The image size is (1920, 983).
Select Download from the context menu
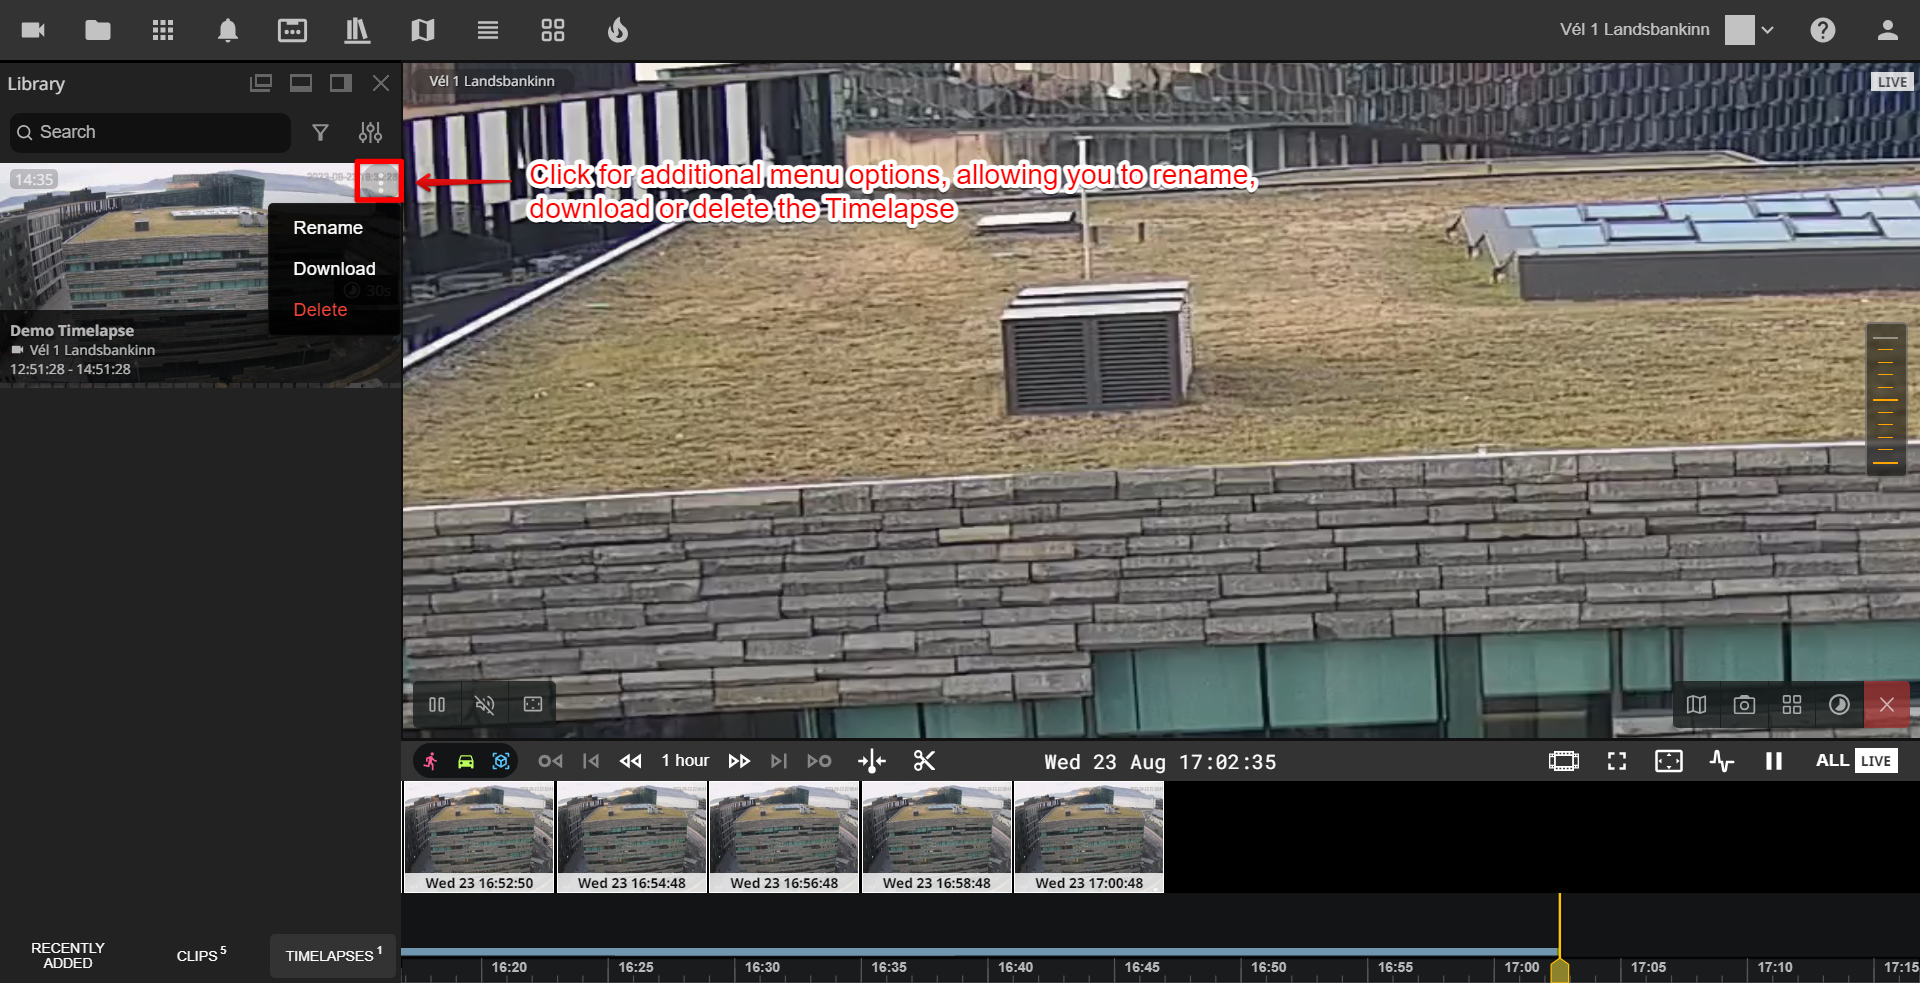(x=334, y=269)
